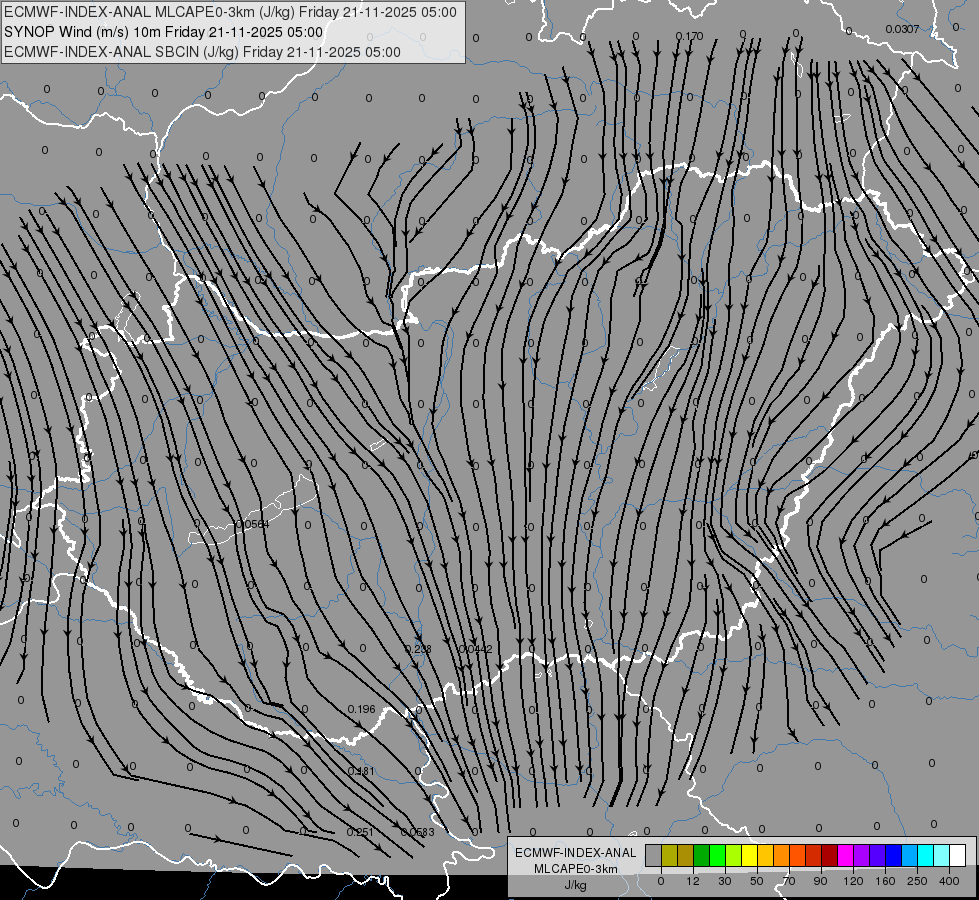The height and width of the screenshot is (900, 979).
Task: Pick the yellow swatch above the 50 label
Action: [749, 855]
